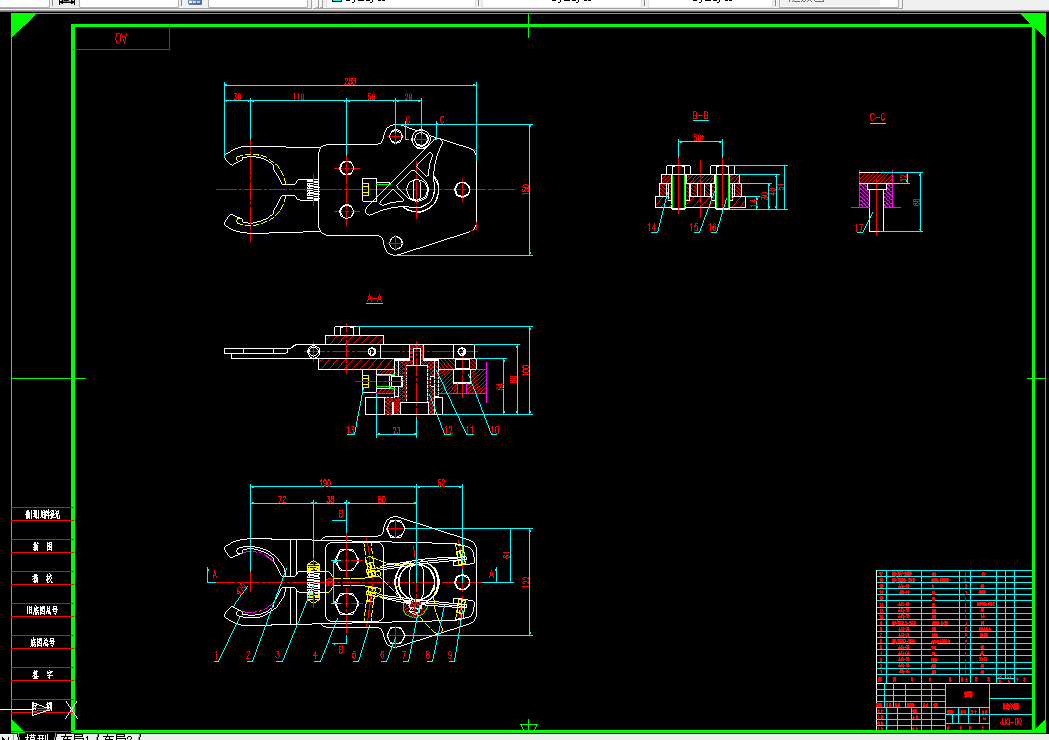1049x740 pixels.
Task: Select the C-C section view label
Action: [877, 118]
